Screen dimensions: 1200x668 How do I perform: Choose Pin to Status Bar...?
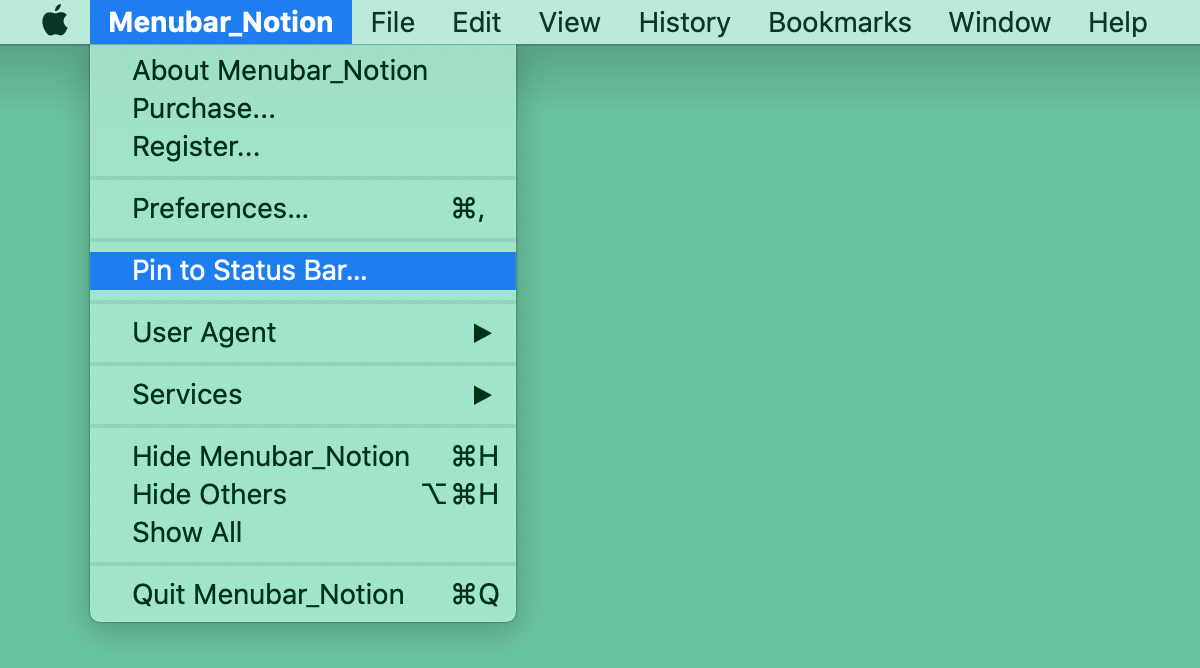click(303, 271)
